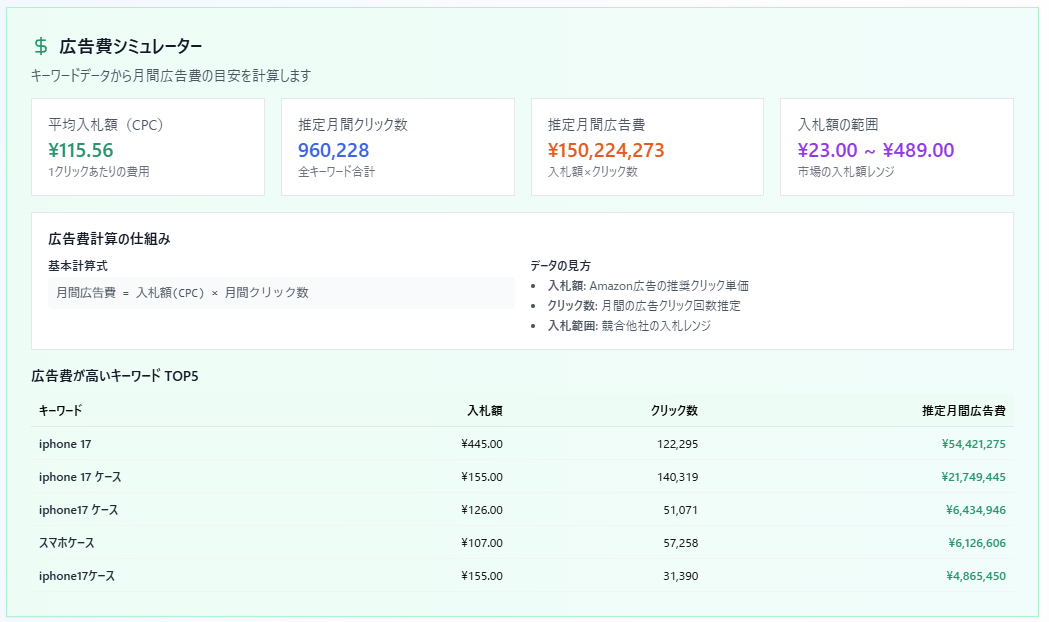Click the ¥54,421,275 cost in the table
1049x622 pixels.
[973, 444]
